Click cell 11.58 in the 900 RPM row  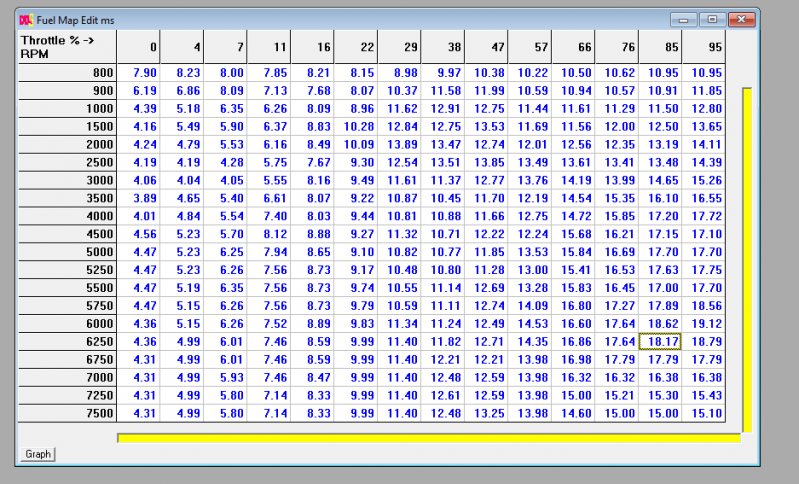point(443,91)
